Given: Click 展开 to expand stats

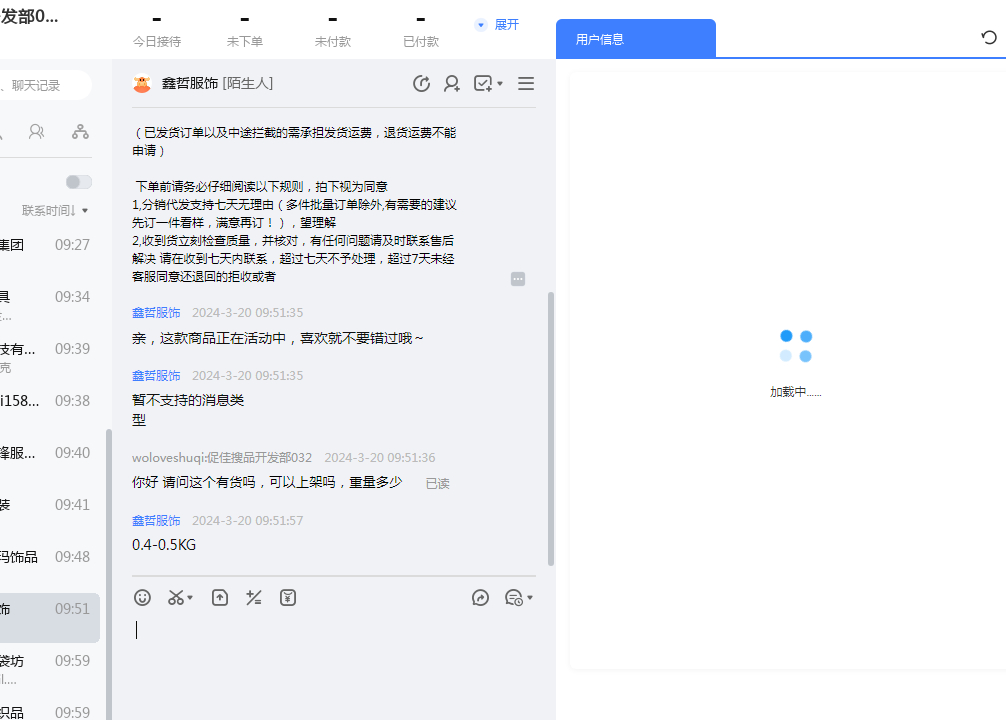Looking at the screenshot, I should pos(498,25).
